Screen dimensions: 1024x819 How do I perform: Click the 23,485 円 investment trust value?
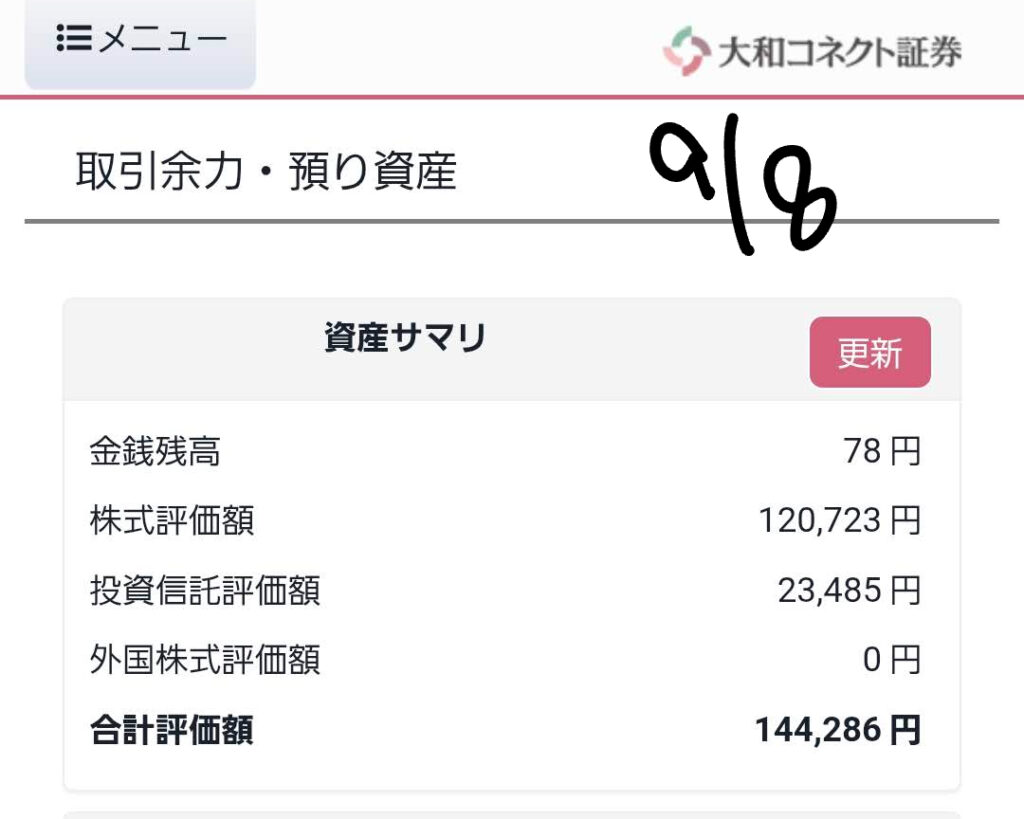850,590
